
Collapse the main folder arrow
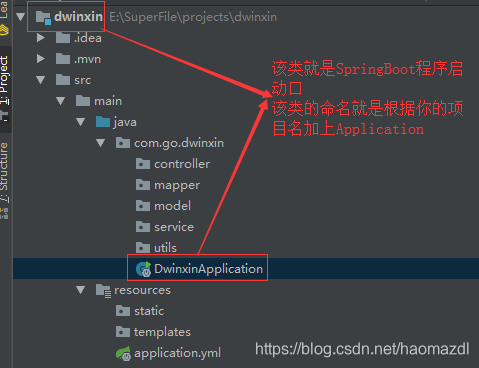click(x=61, y=101)
